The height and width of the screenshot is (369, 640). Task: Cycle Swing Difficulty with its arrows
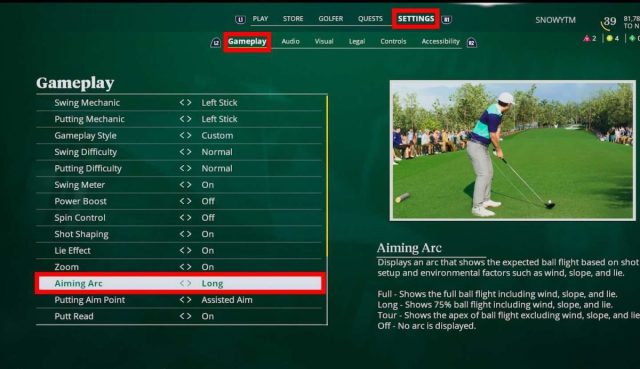pyautogui.click(x=185, y=152)
